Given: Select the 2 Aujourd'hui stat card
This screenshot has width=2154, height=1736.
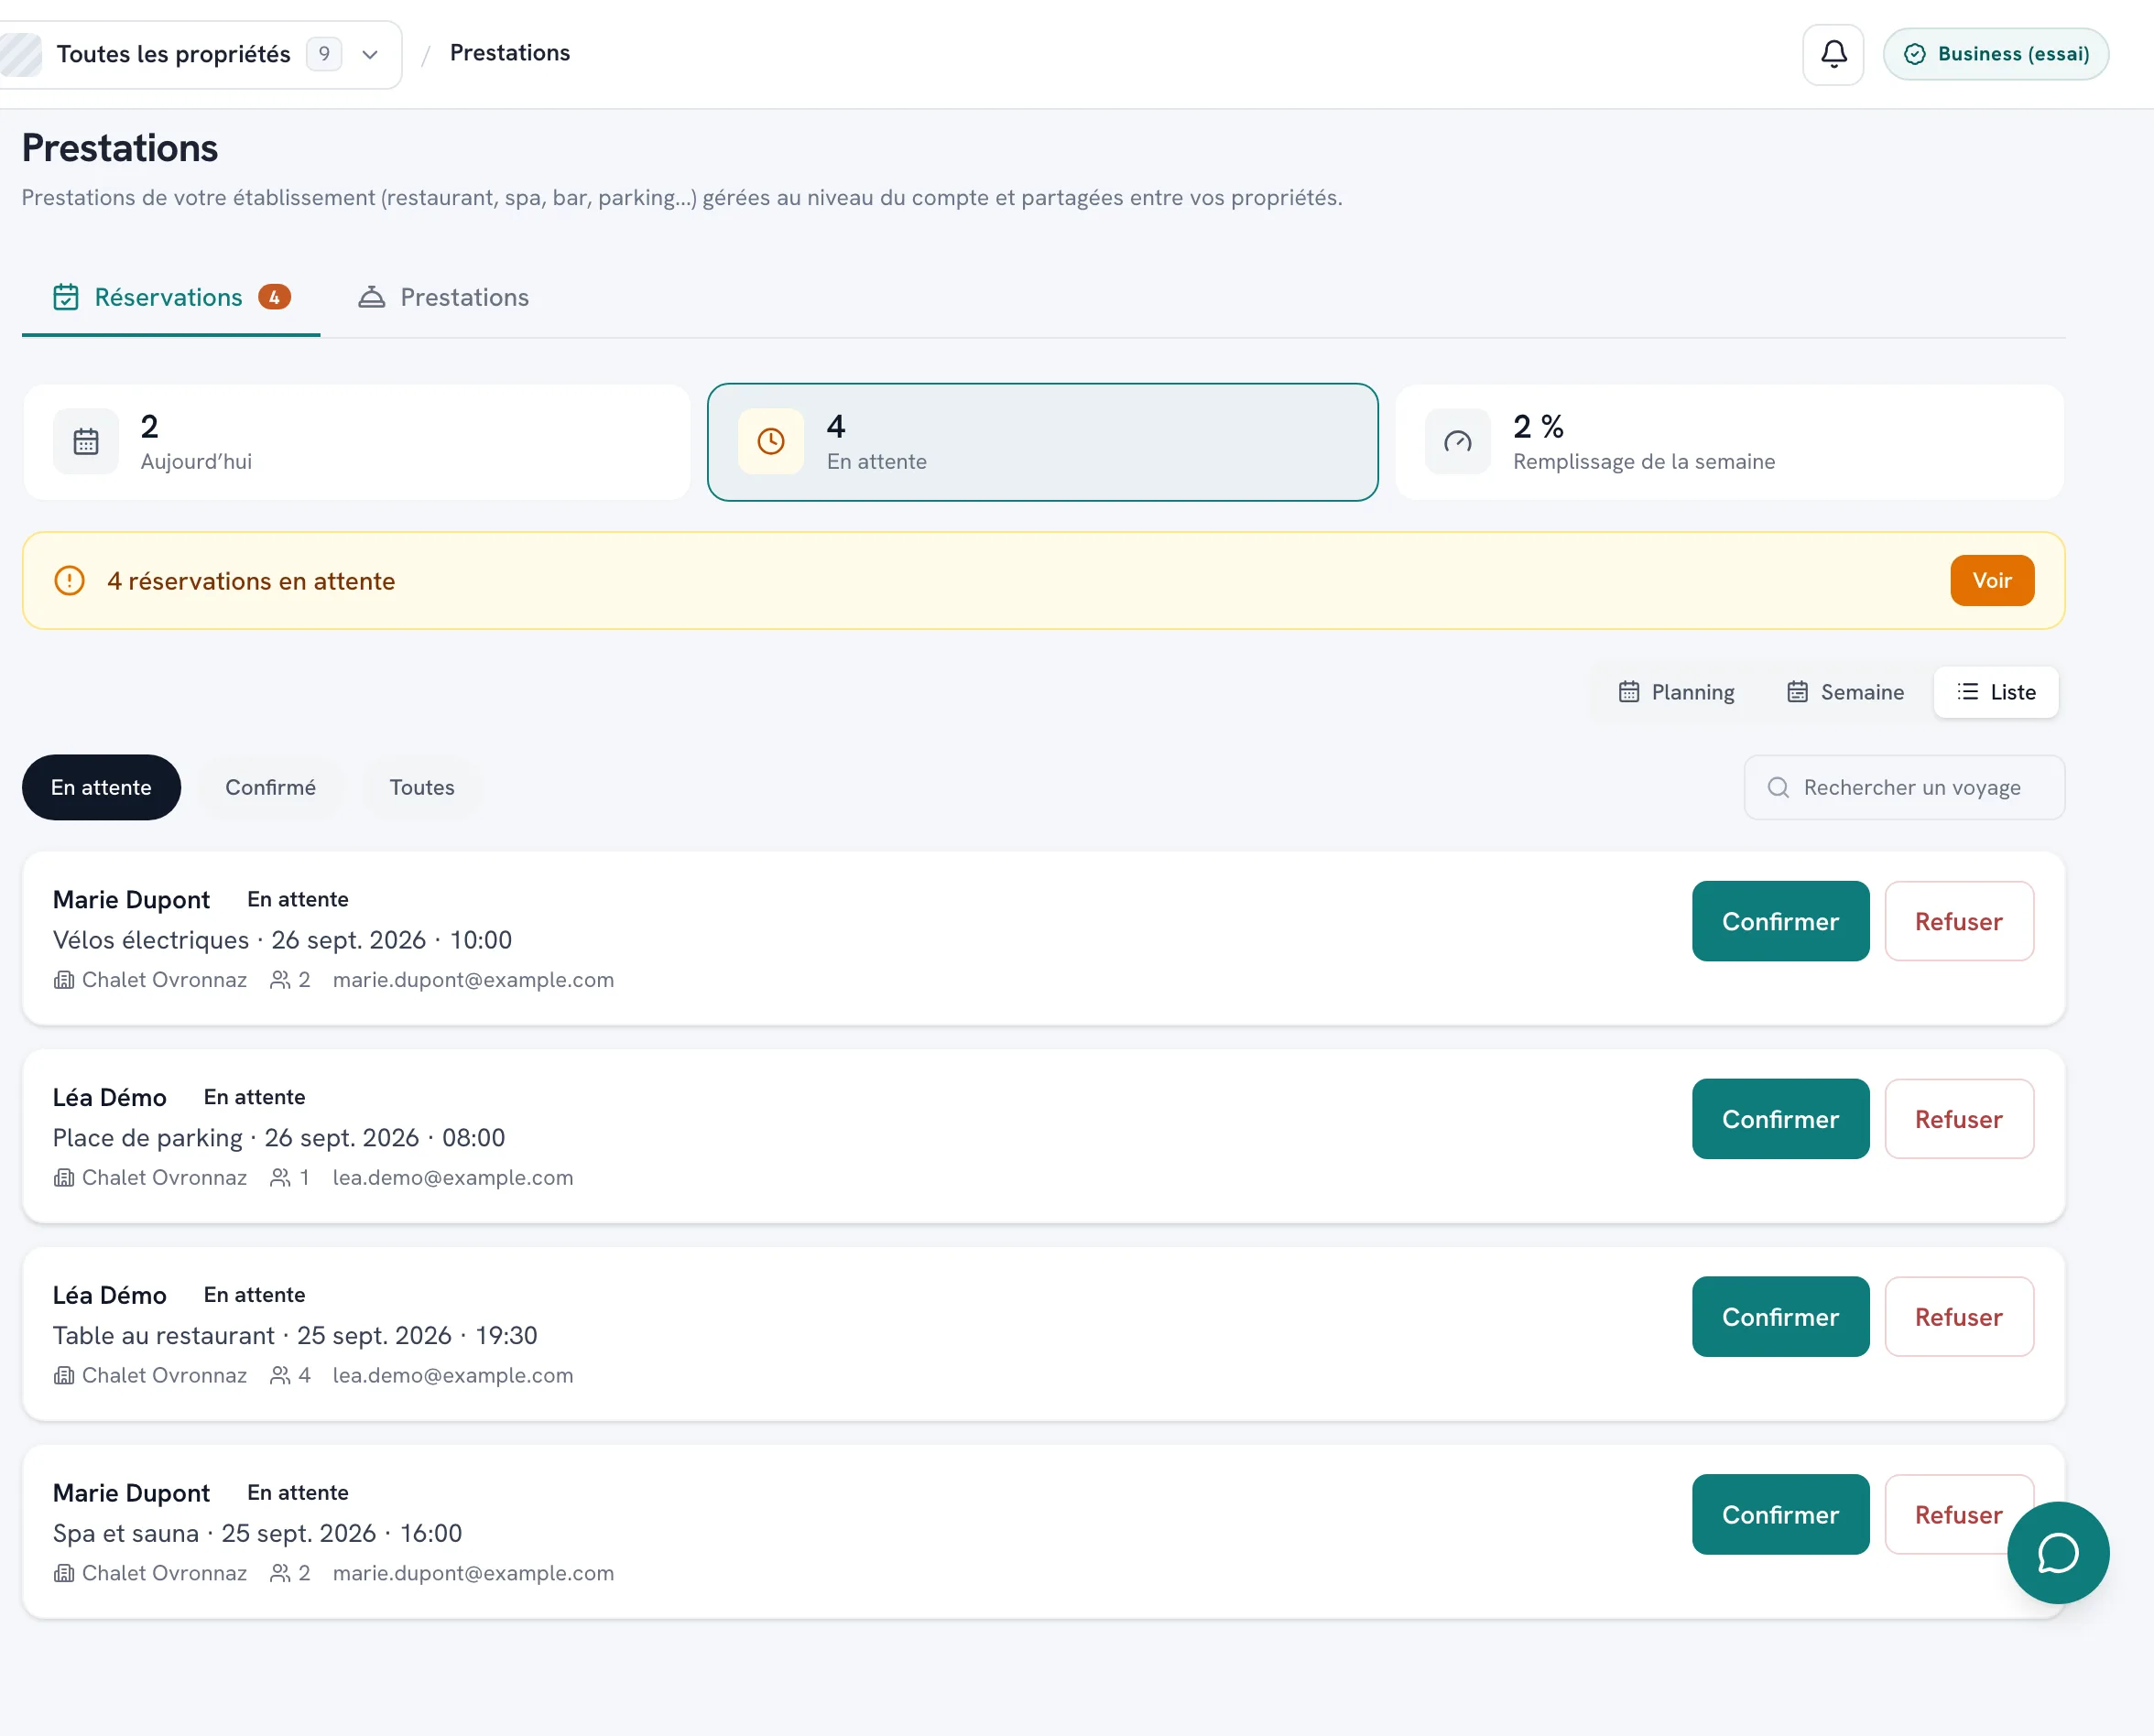Looking at the screenshot, I should [357, 441].
